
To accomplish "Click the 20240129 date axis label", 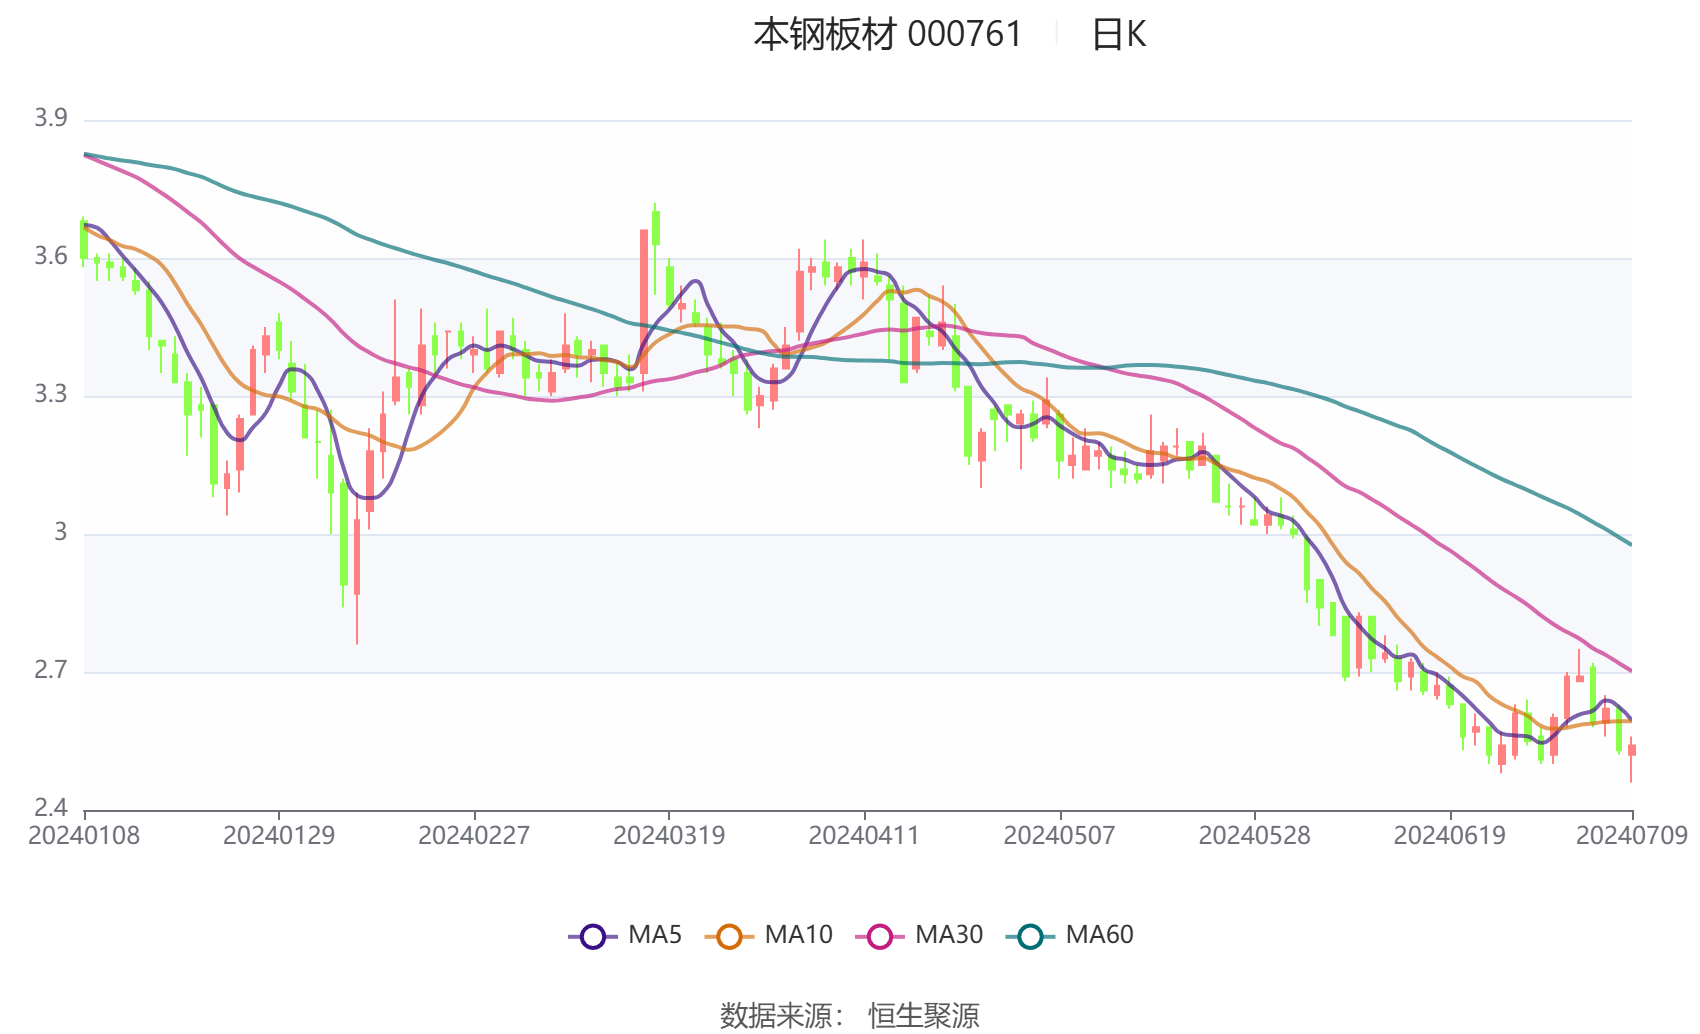I will 279,836.
